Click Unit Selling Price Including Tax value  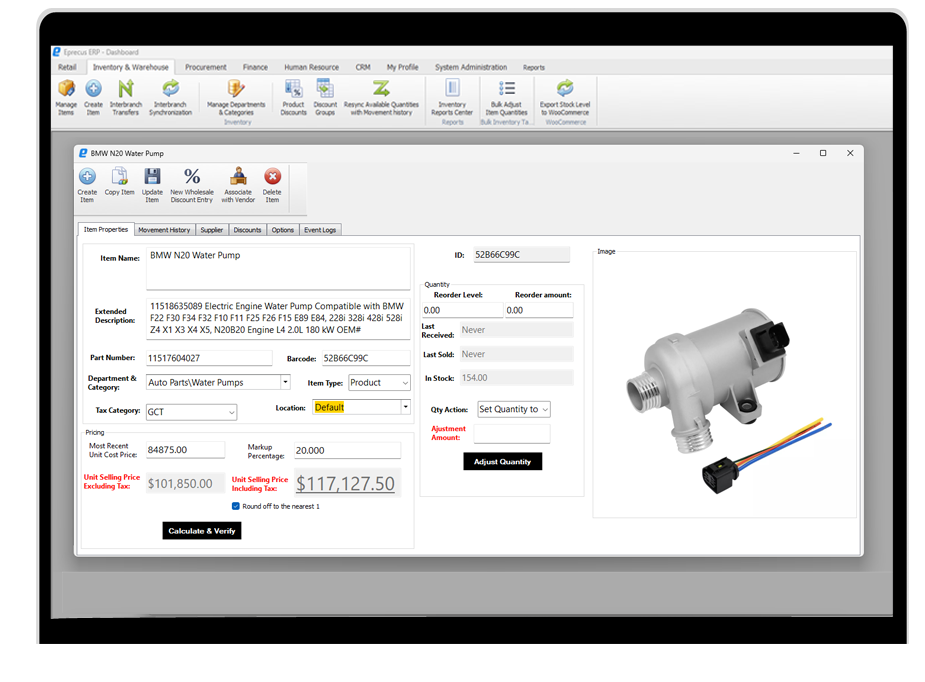point(347,483)
